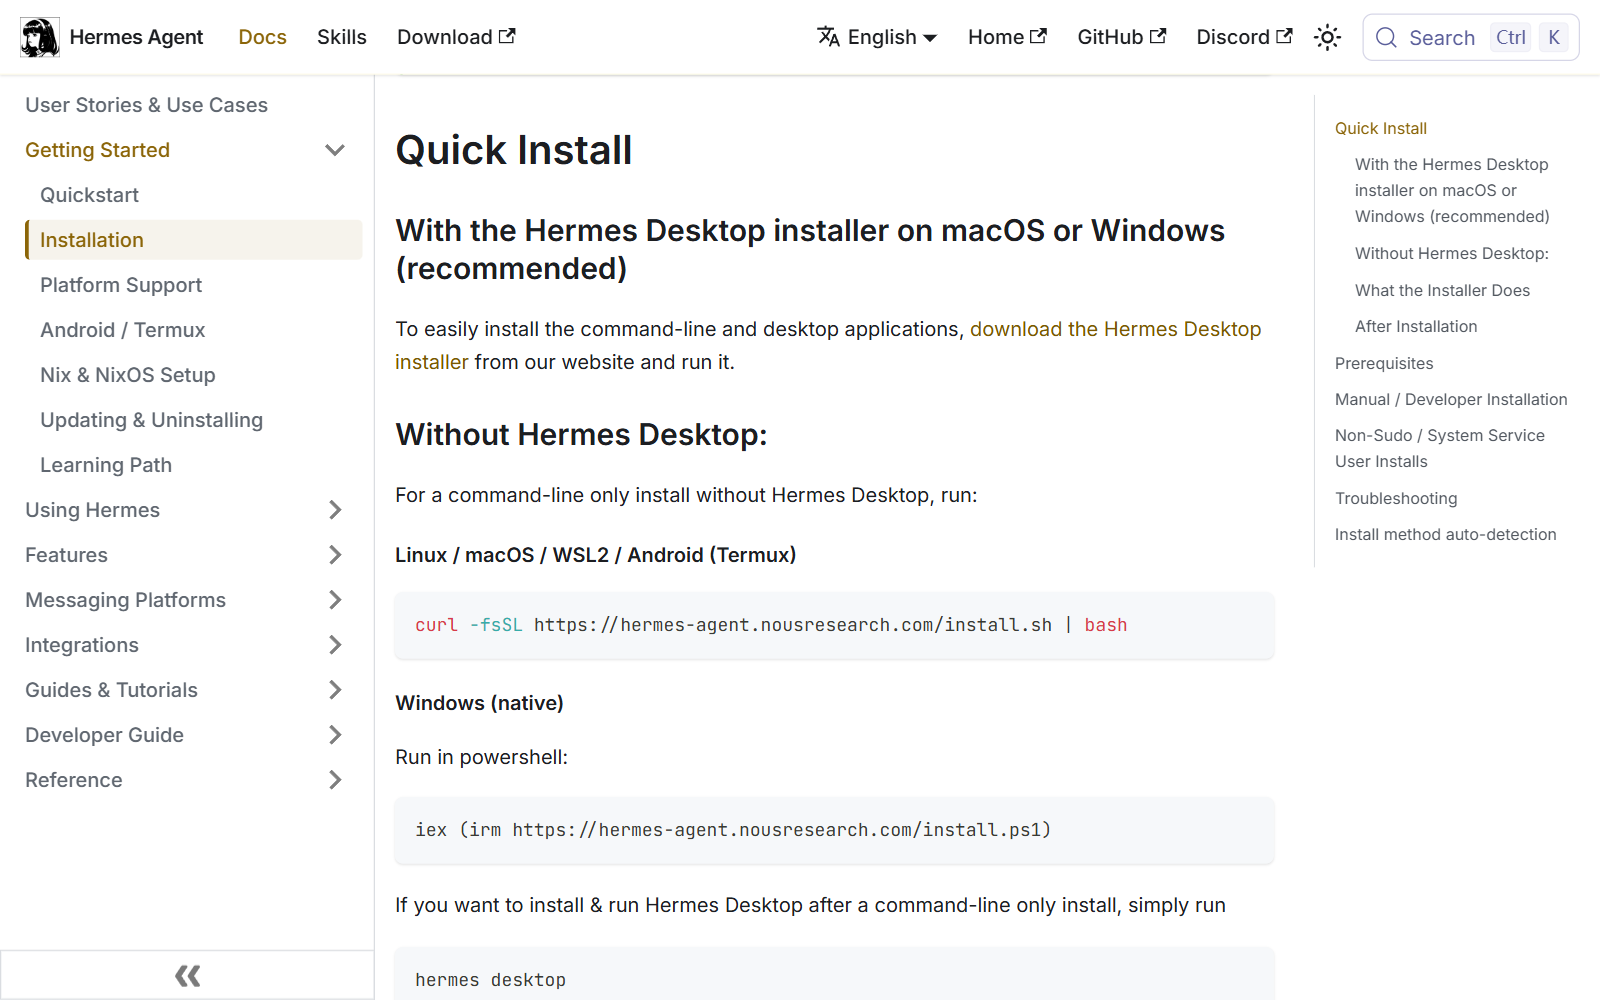Viewport: 1600px width, 1000px height.
Task: Open the English language dropdown
Action: click(x=877, y=37)
